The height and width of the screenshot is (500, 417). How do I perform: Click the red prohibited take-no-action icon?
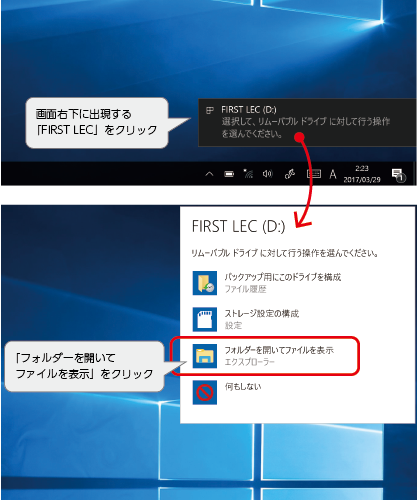[205, 392]
